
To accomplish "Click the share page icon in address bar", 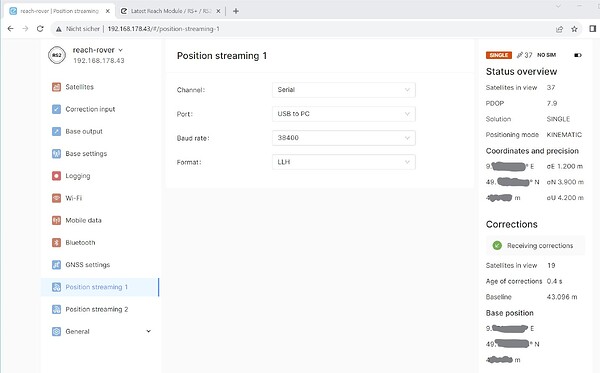I will click(559, 29).
